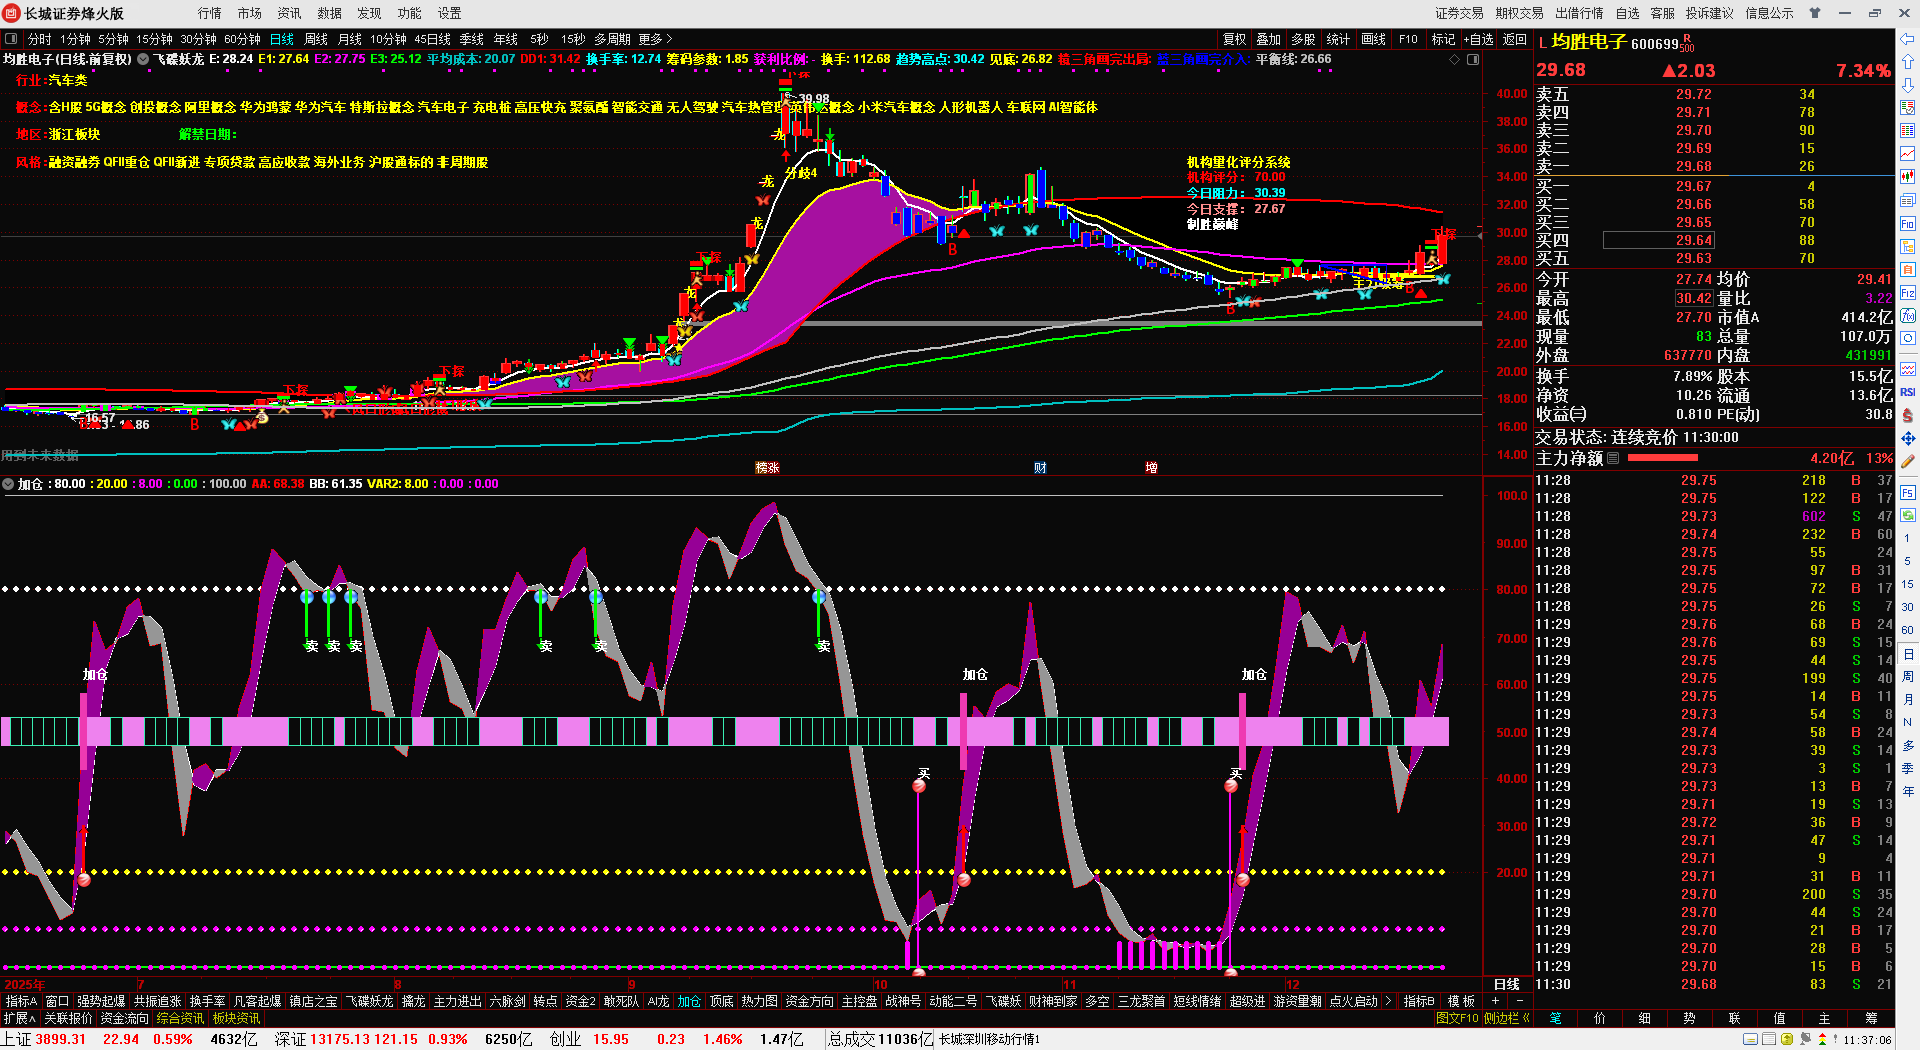This screenshot has height=1050, width=1920.
Task: Open 期权交易 link
Action: [1520, 13]
